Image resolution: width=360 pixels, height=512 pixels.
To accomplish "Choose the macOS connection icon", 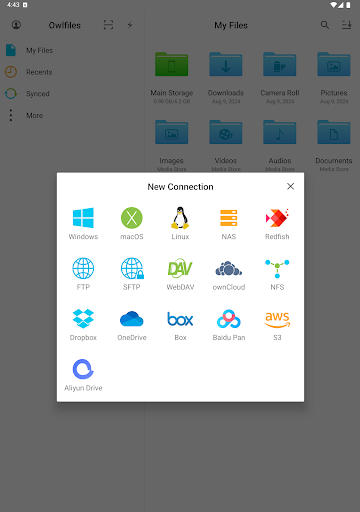I will (132, 223).
